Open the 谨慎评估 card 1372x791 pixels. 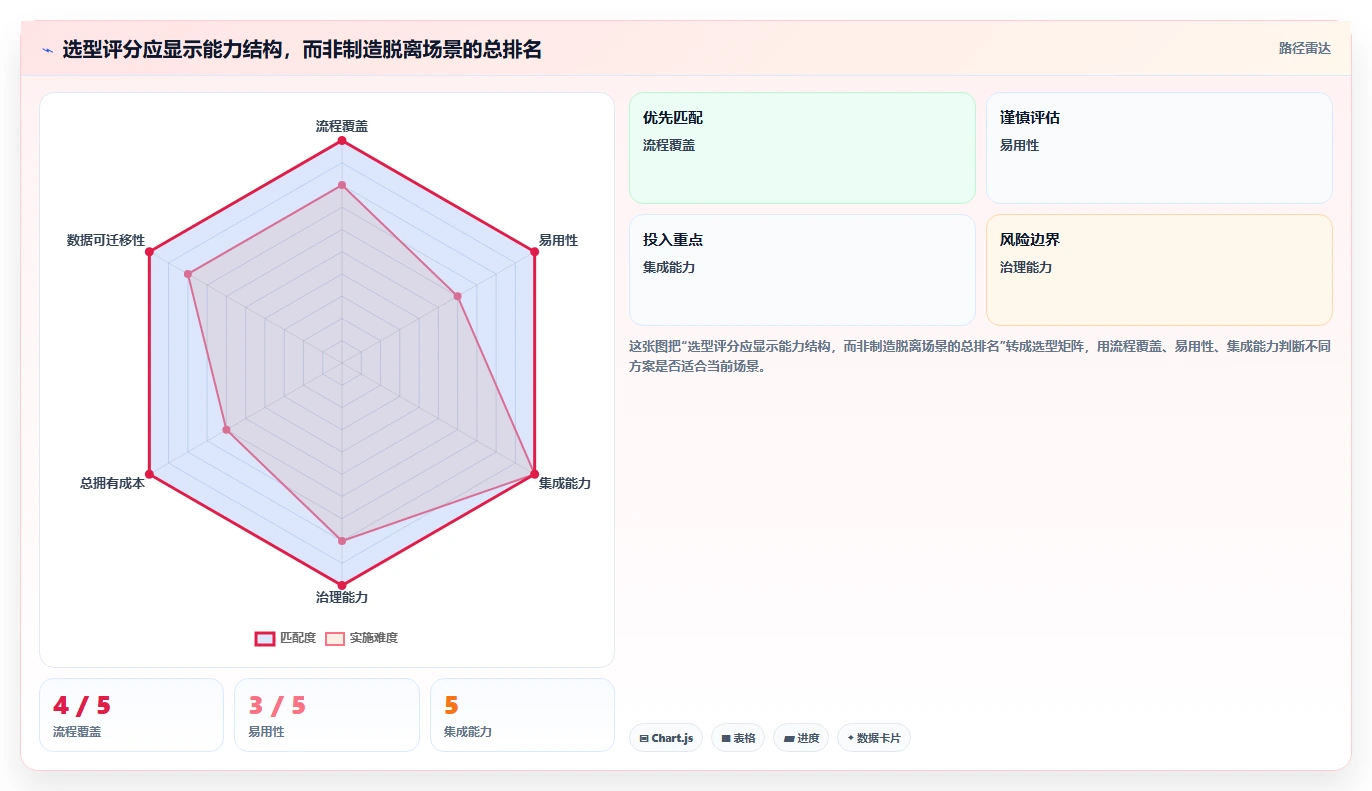(x=1159, y=148)
